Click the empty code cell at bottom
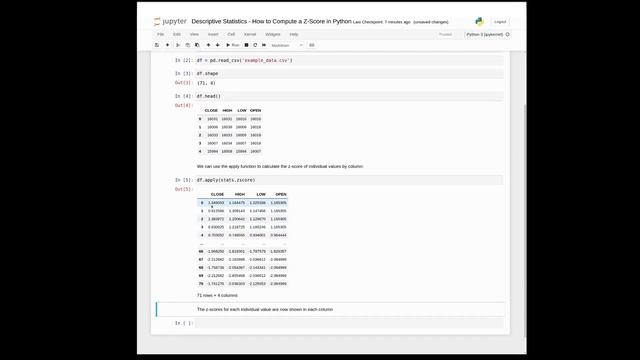 pos(349,323)
